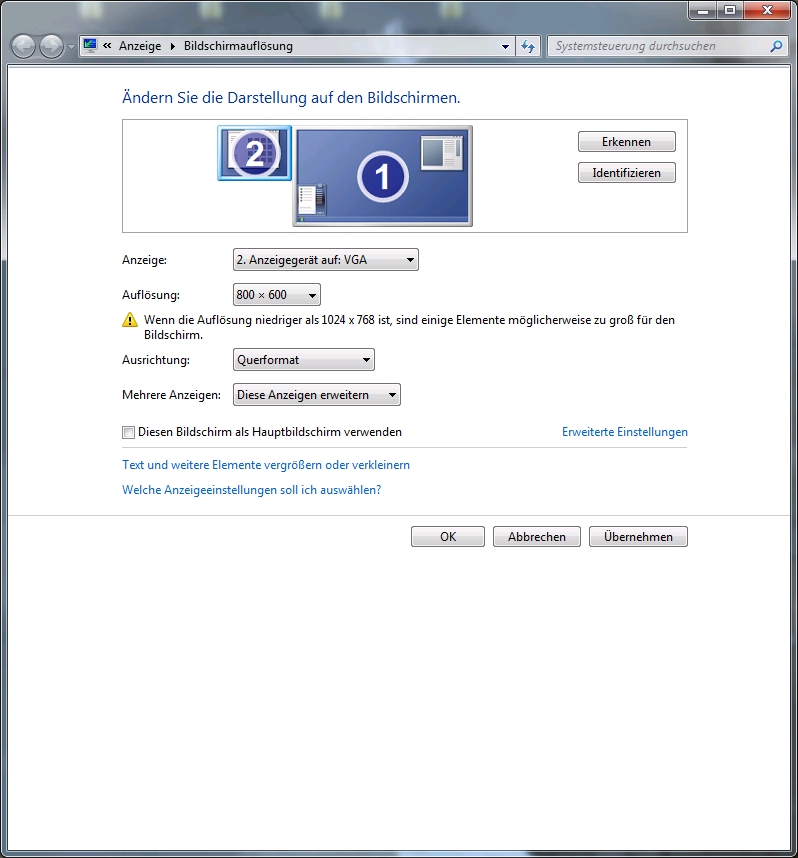
Task: Click the control panel icon in address bar
Action: pyautogui.click(x=91, y=45)
